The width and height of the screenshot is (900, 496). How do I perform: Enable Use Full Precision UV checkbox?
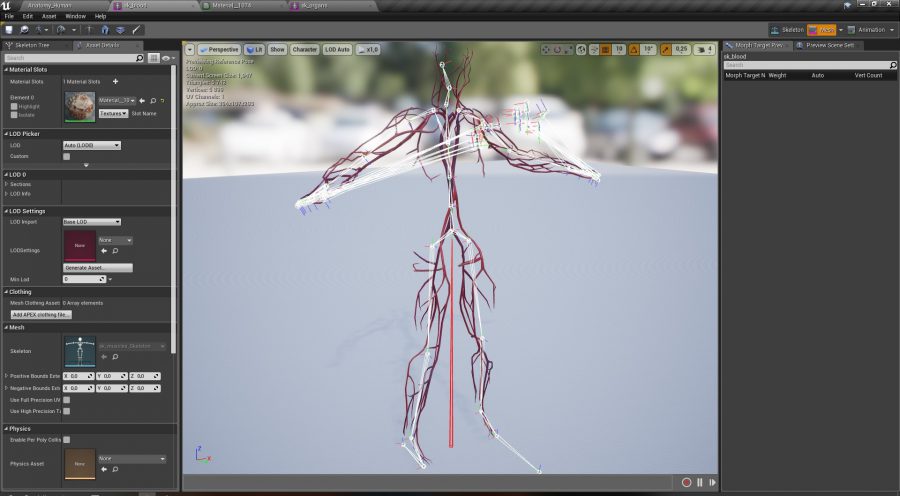(x=67, y=400)
